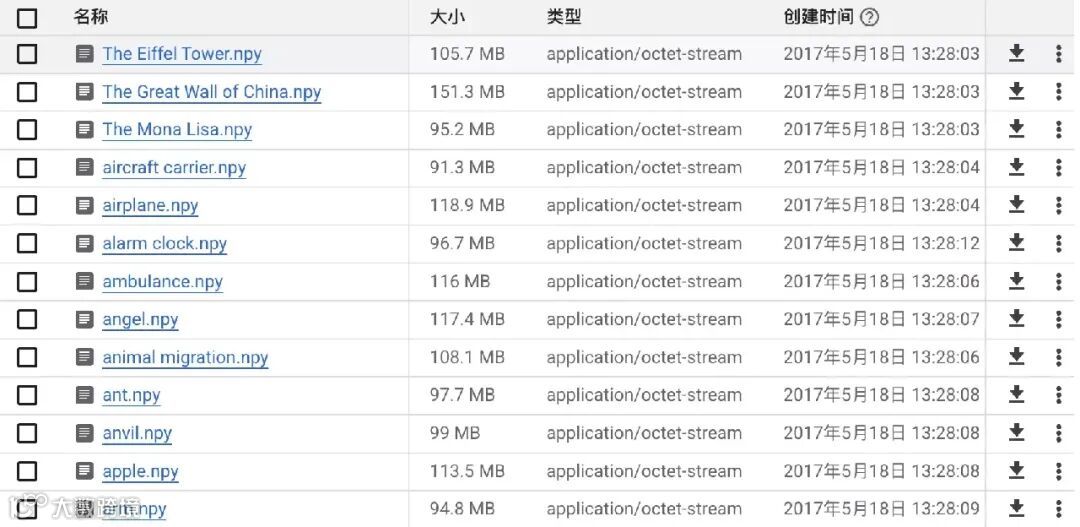Image resolution: width=1080 pixels, height=527 pixels.
Task: Download the anvil.npy file
Action: [x=1016, y=433]
